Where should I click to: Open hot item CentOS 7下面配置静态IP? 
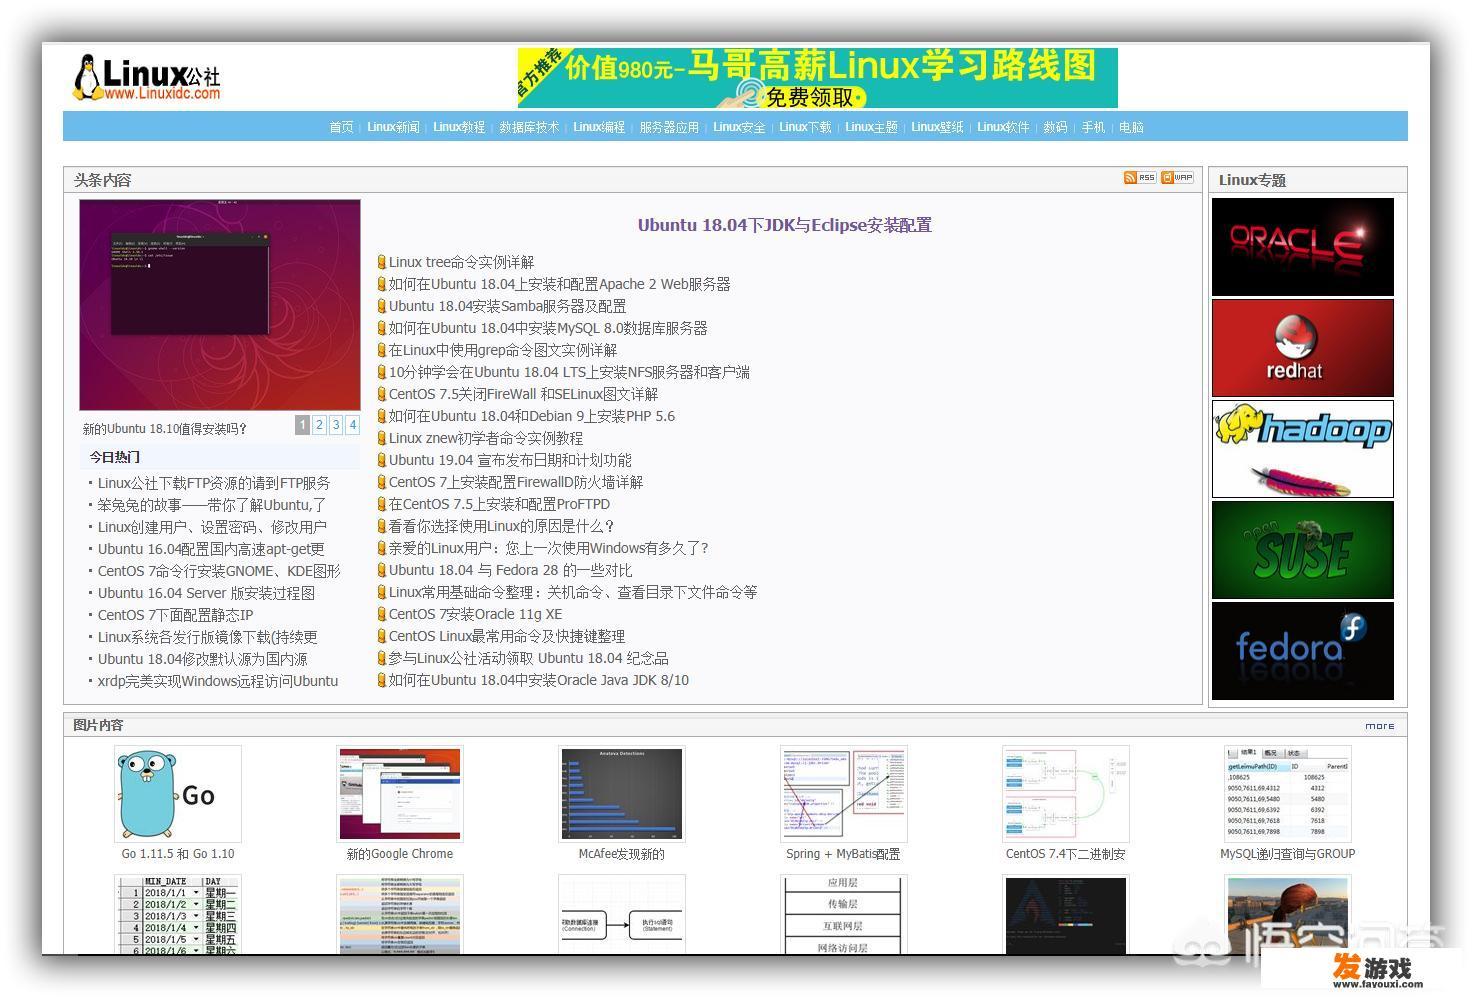[175, 615]
